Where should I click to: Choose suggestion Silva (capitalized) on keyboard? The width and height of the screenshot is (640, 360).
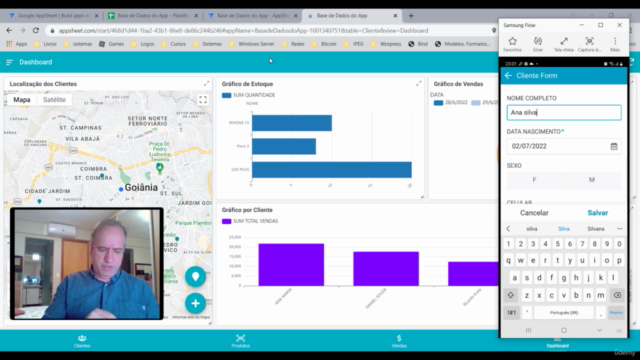pos(564,229)
